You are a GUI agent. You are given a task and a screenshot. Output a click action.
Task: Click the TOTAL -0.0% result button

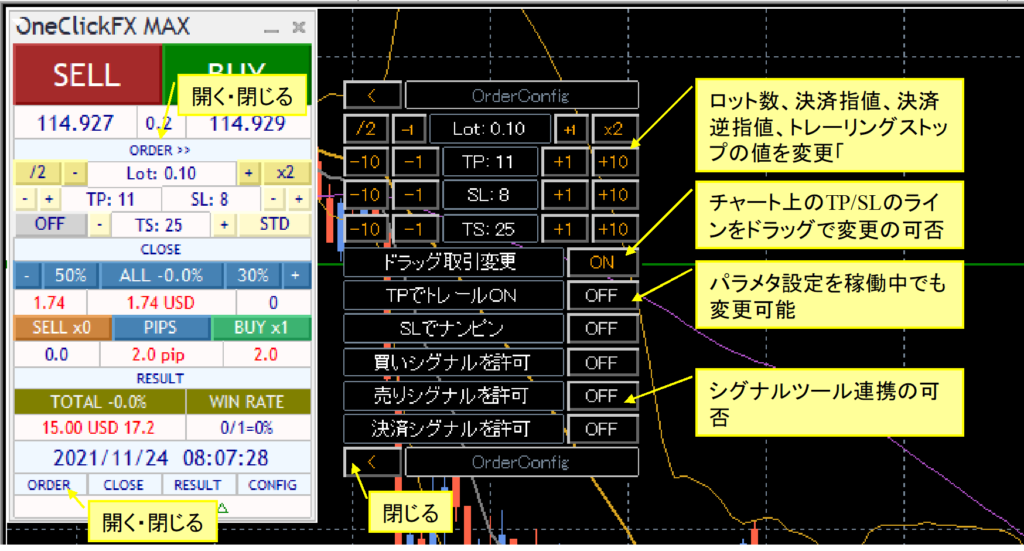pyautogui.click(x=99, y=402)
